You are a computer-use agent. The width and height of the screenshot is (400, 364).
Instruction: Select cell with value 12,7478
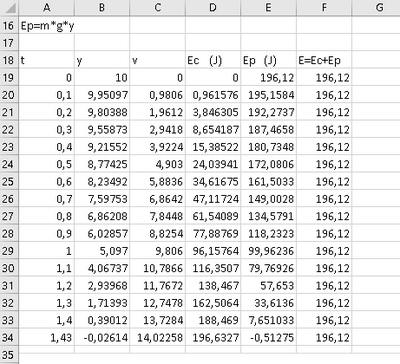click(x=158, y=303)
